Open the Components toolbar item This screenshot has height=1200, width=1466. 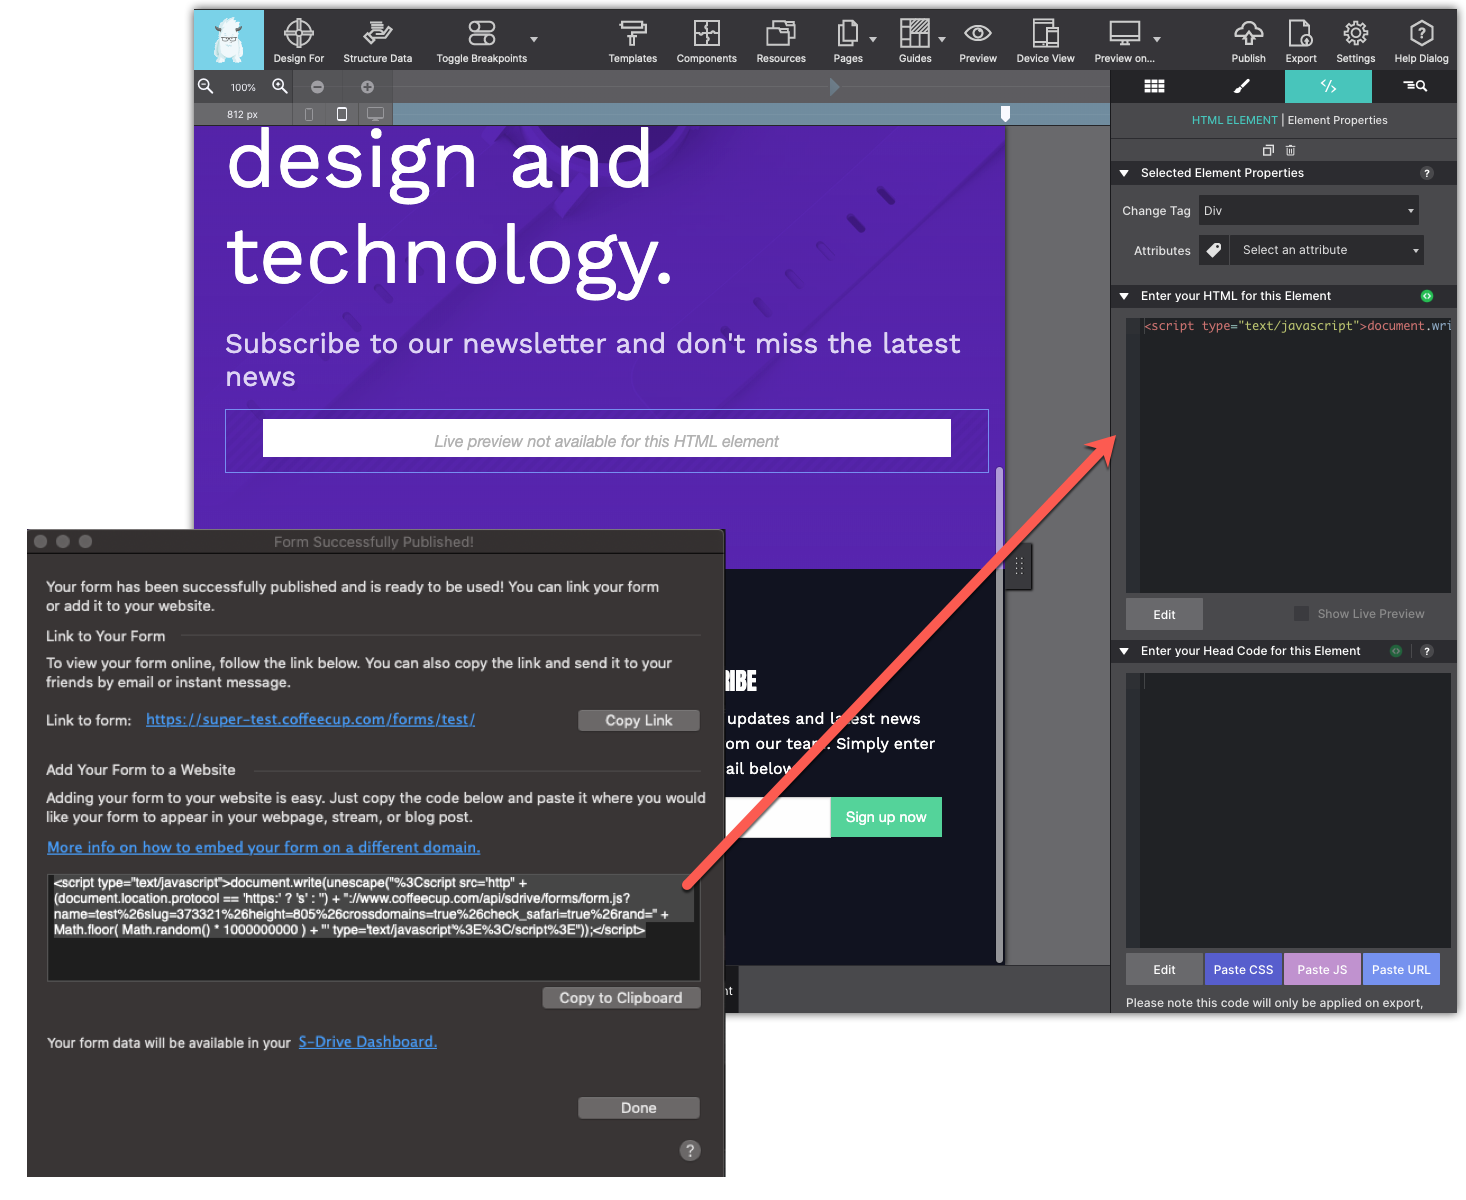pyautogui.click(x=706, y=41)
